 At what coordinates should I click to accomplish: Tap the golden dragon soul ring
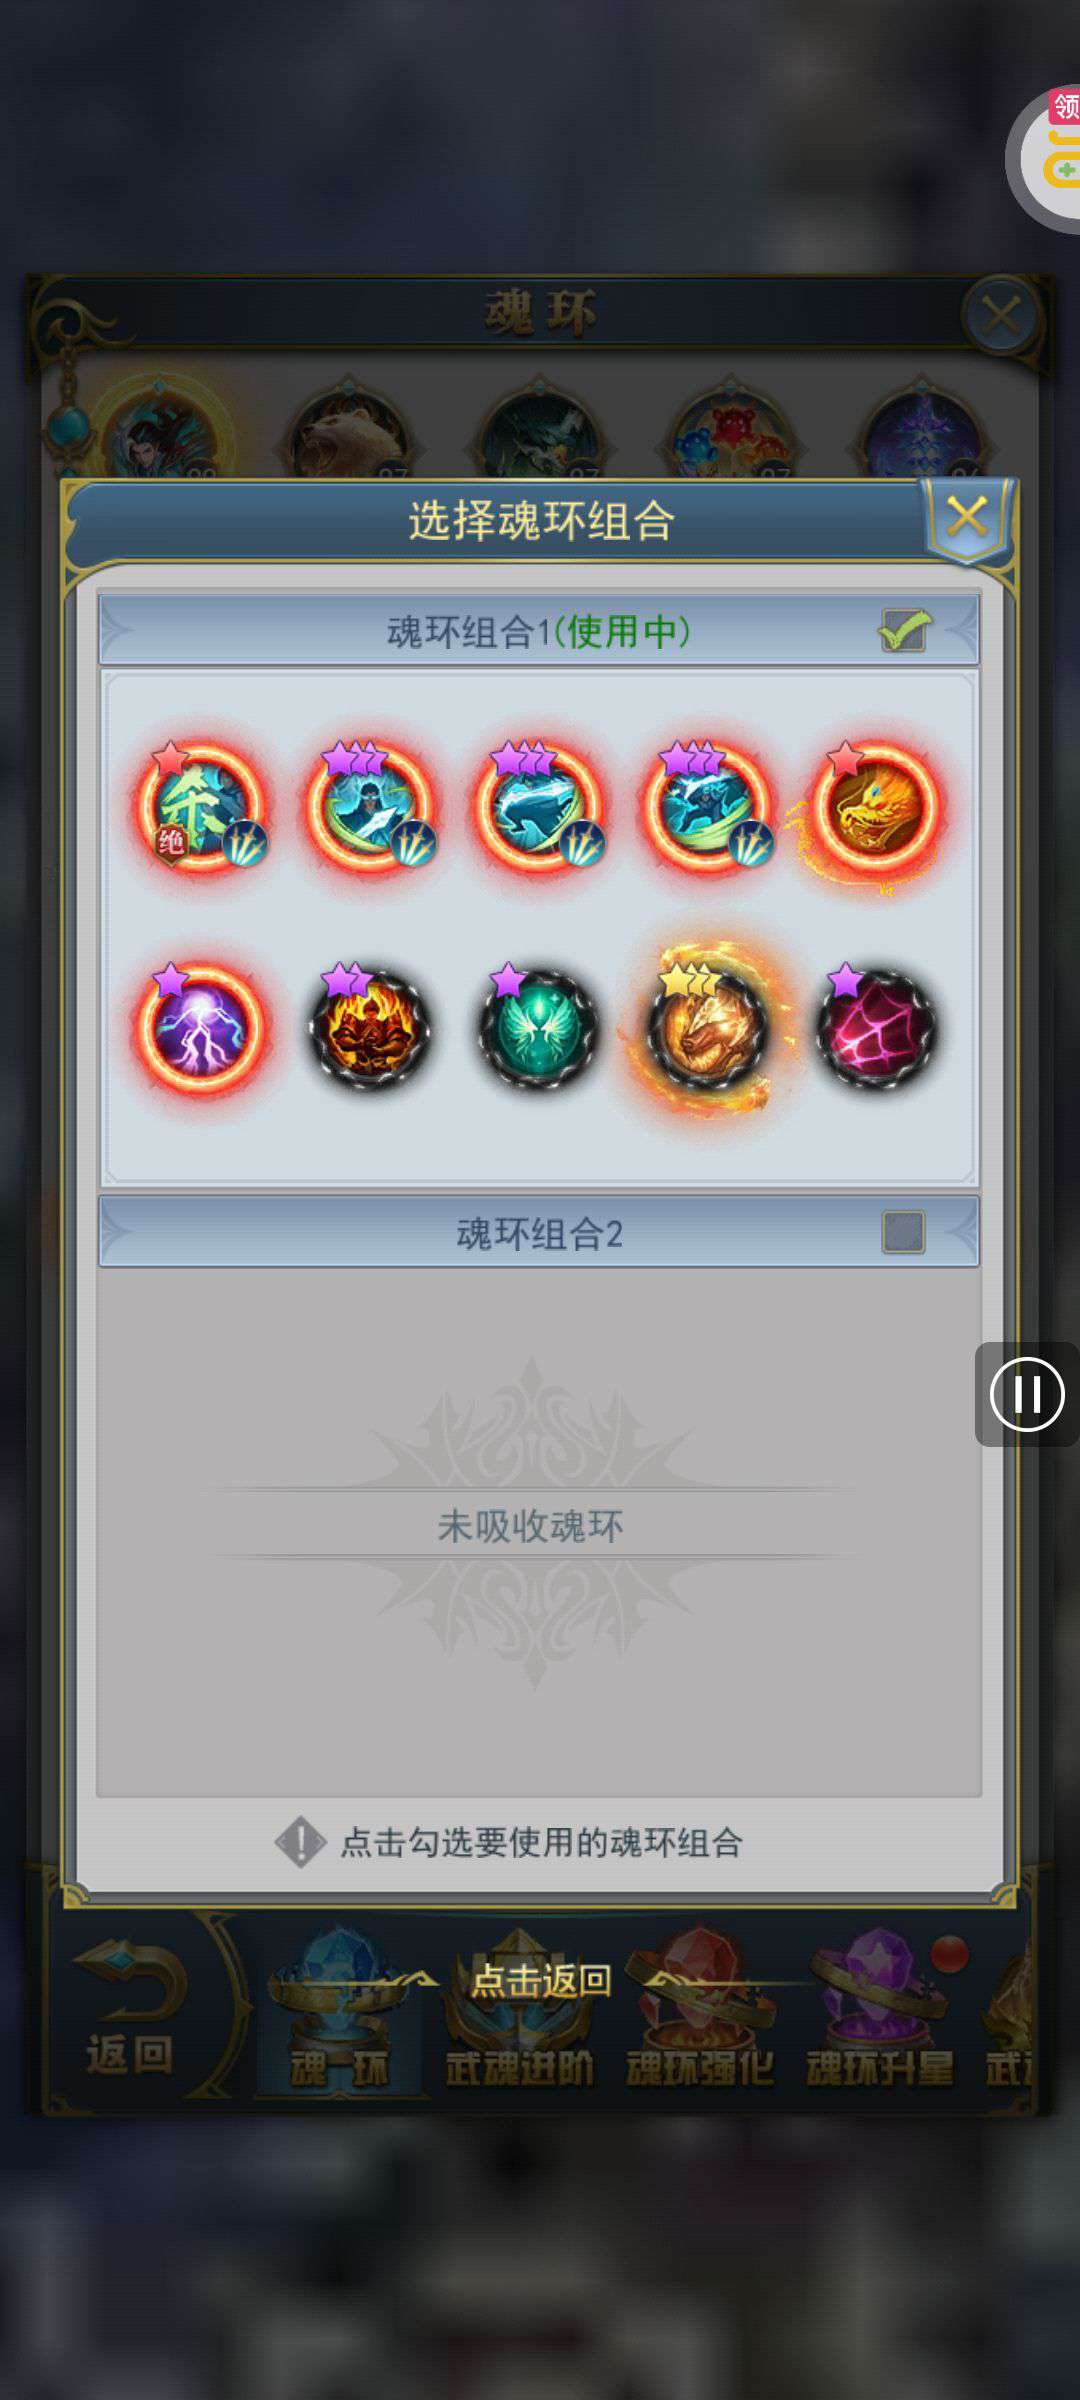click(876, 806)
